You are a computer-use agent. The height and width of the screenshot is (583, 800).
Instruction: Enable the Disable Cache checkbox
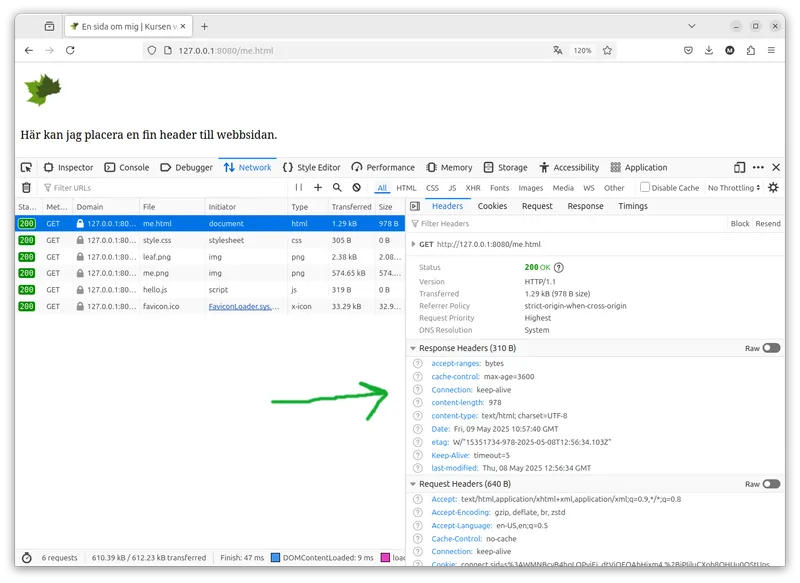pos(645,187)
